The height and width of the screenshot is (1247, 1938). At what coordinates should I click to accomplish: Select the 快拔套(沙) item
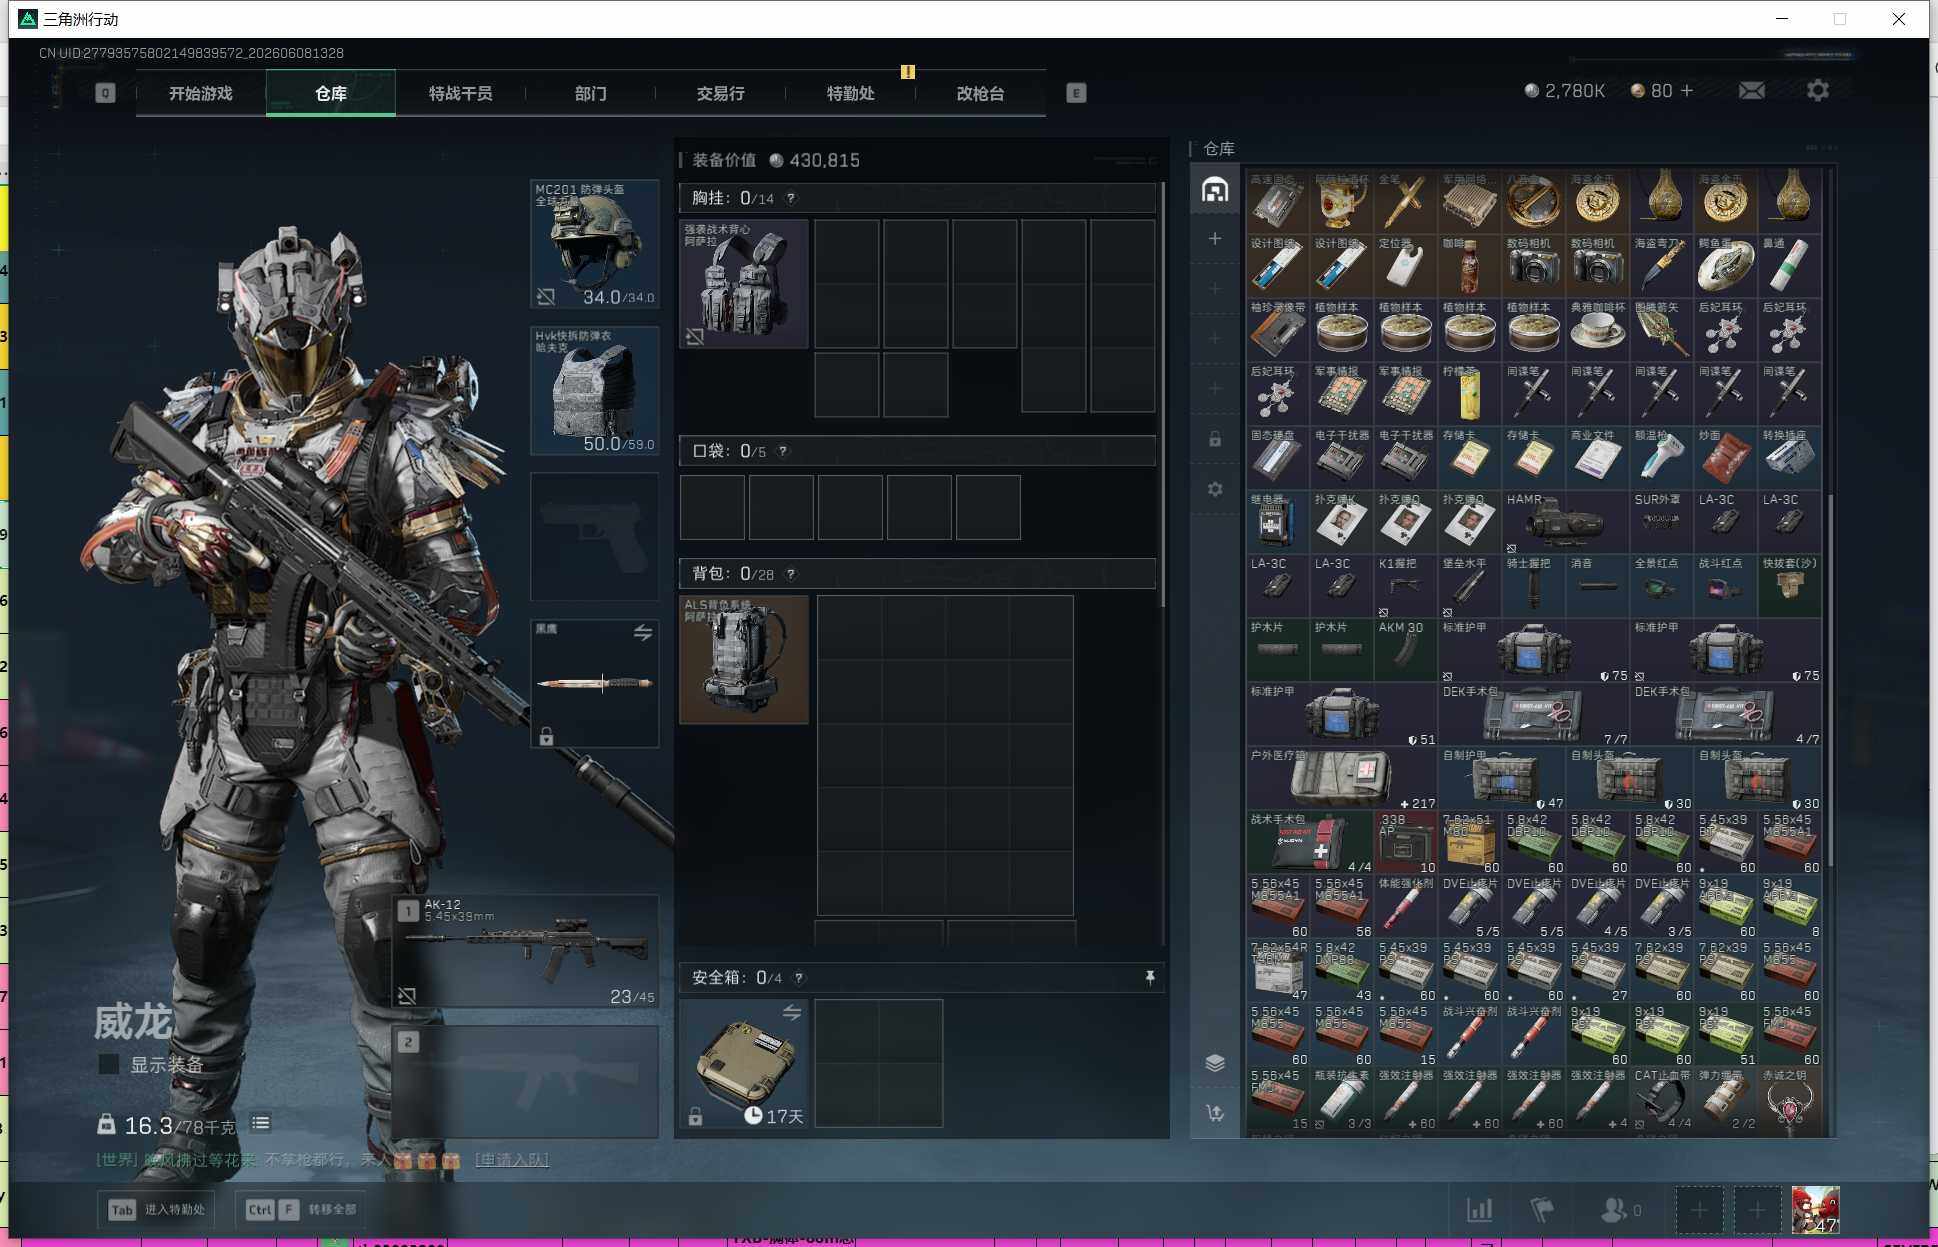(x=1790, y=586)
